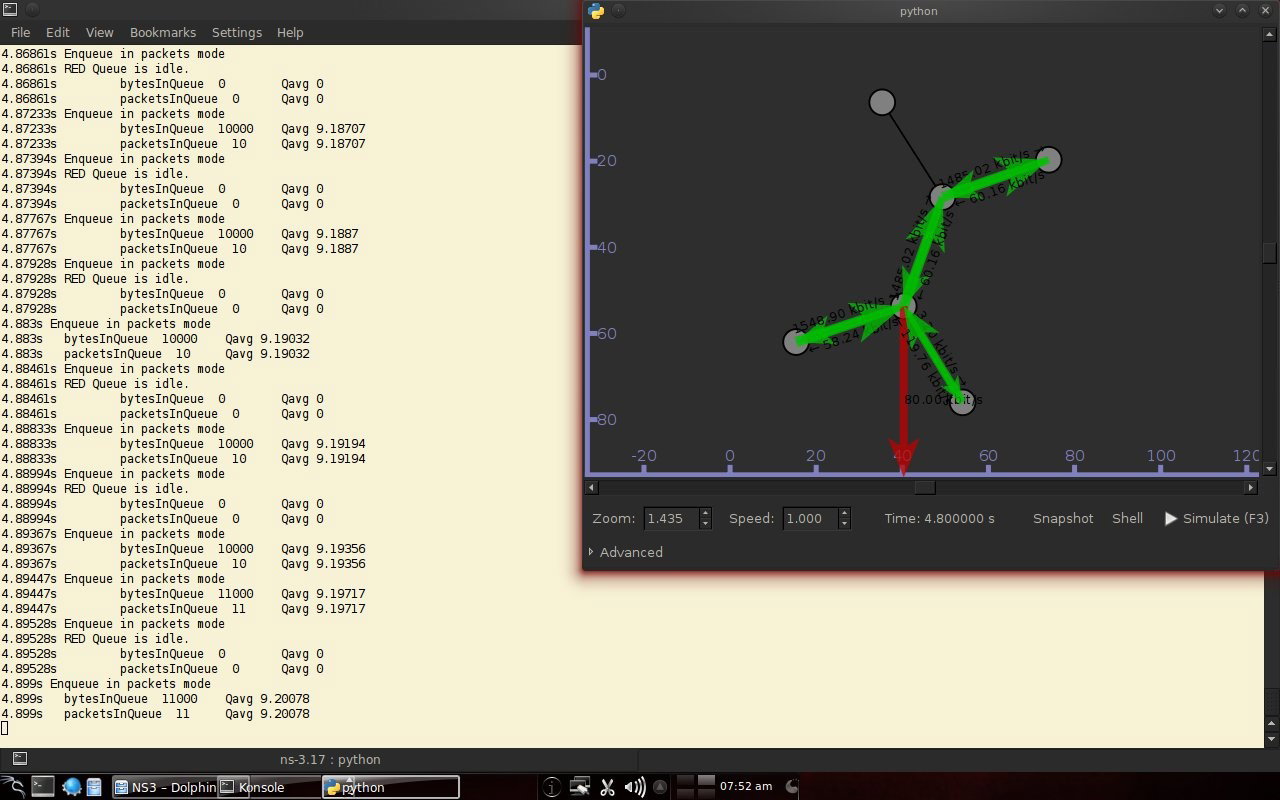Launch the terminal from the taskbar
Viewport: 1280px width, 800px height.
click(x=42, y=787)
